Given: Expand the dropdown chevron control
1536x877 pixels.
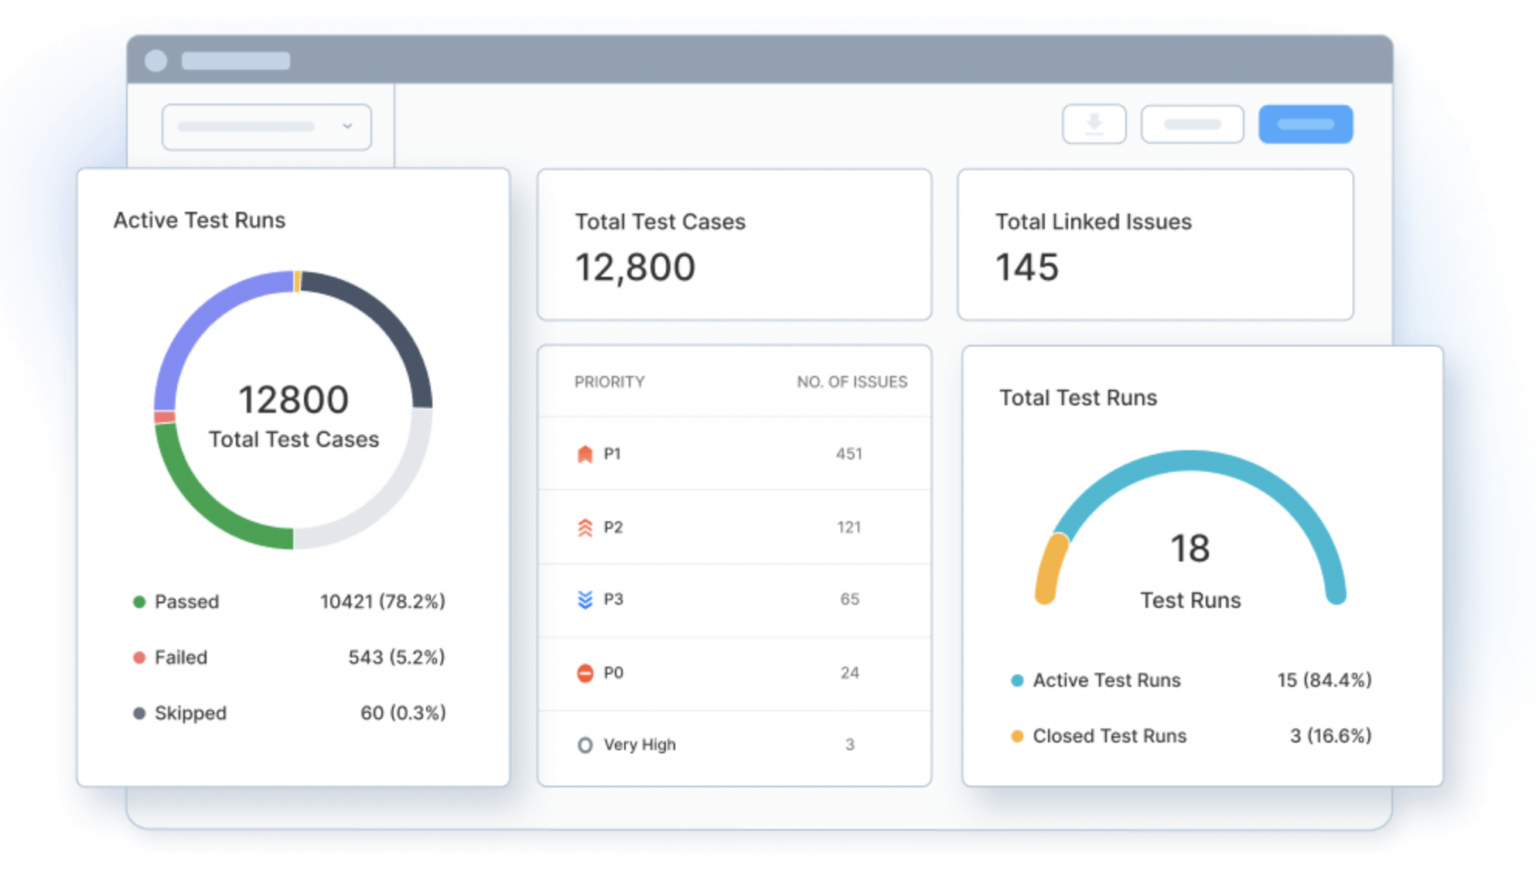Looking at the screenshot, I should point(348,127).
